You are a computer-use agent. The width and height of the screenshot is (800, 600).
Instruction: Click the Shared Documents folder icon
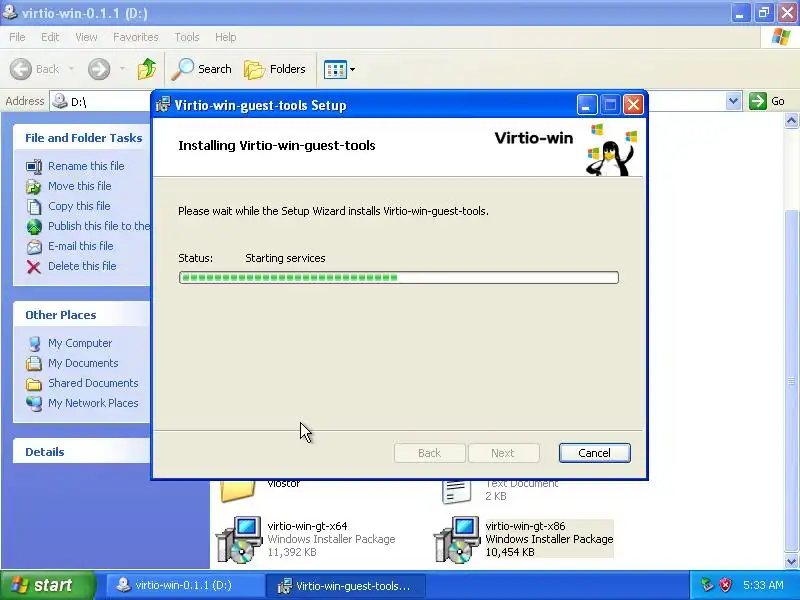pyautogui.click(x=34, y=383)
